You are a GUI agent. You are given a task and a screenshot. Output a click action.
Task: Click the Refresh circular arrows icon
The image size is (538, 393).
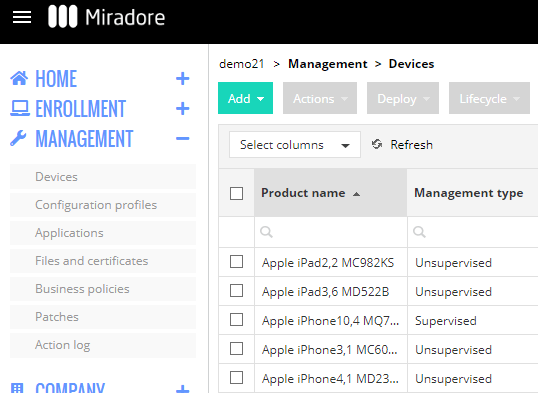click(x=377, y=144)
